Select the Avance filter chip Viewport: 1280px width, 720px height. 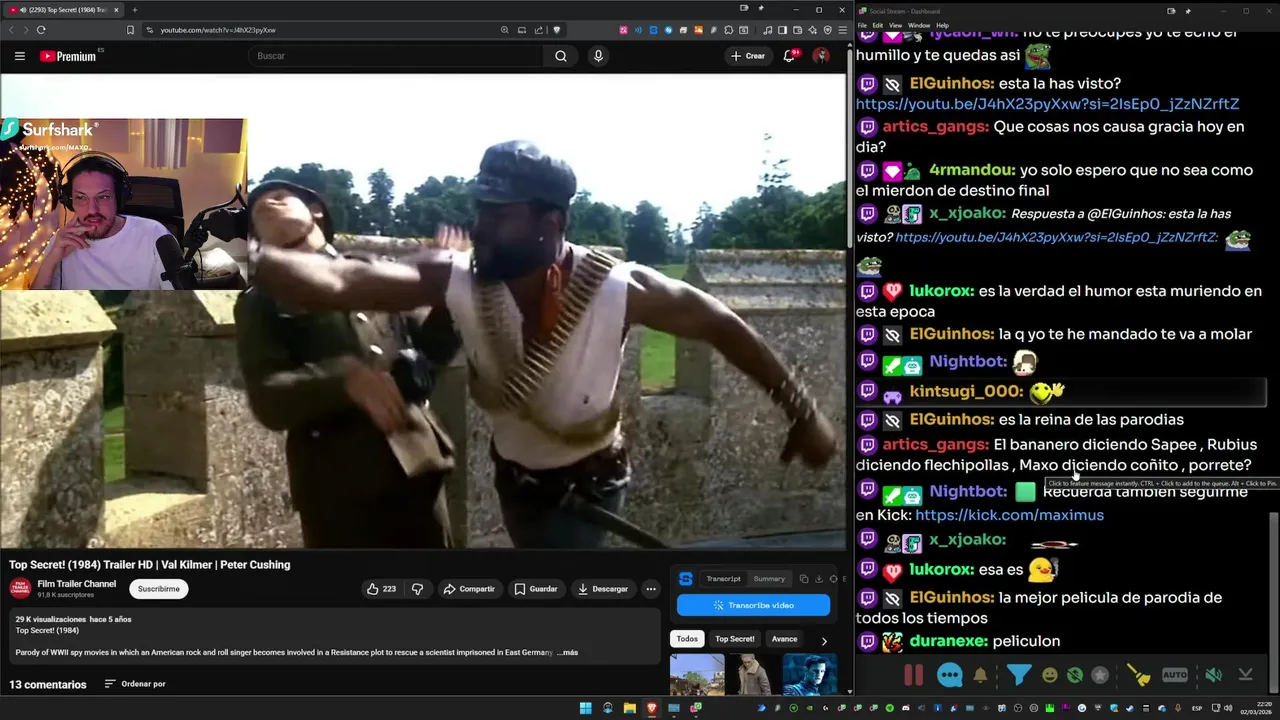[x=785, y=639]
